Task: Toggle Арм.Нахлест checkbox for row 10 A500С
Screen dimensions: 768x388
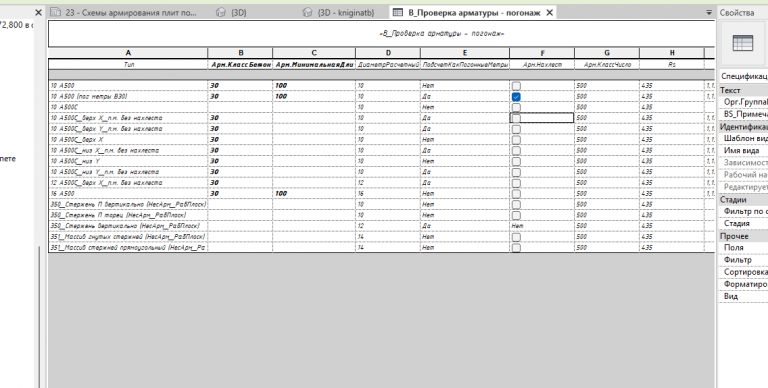Action: (516, 107)
